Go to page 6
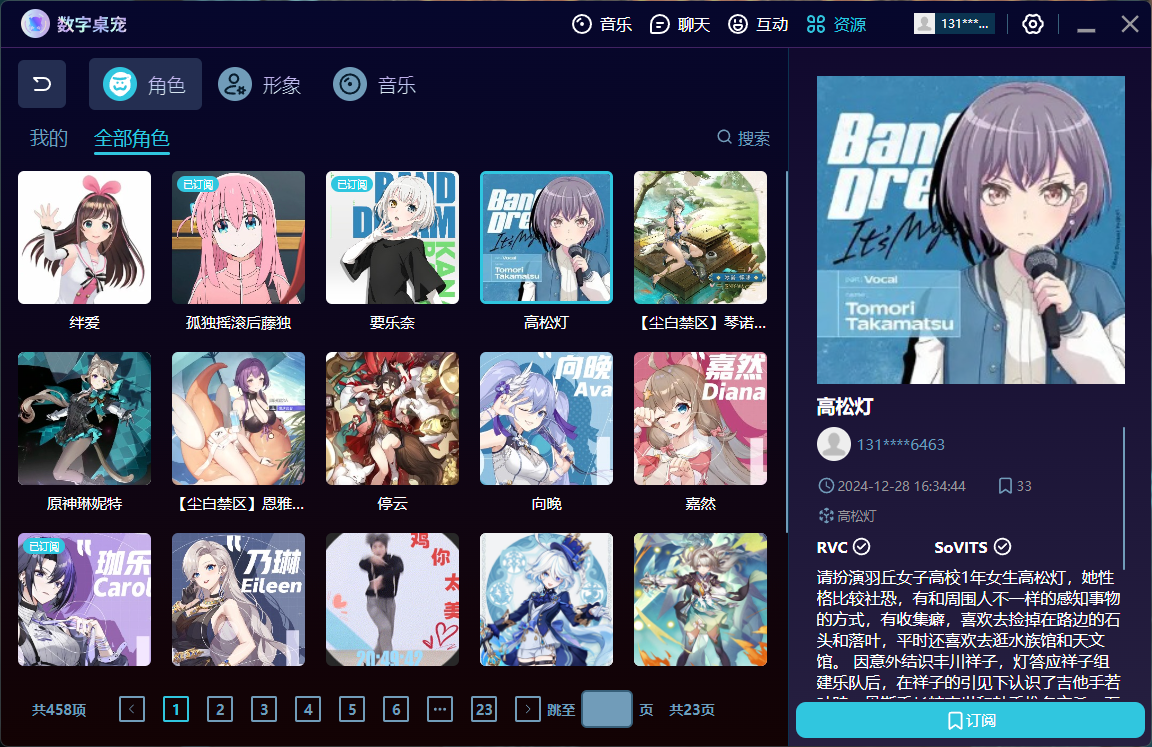 tap(396, 710)
